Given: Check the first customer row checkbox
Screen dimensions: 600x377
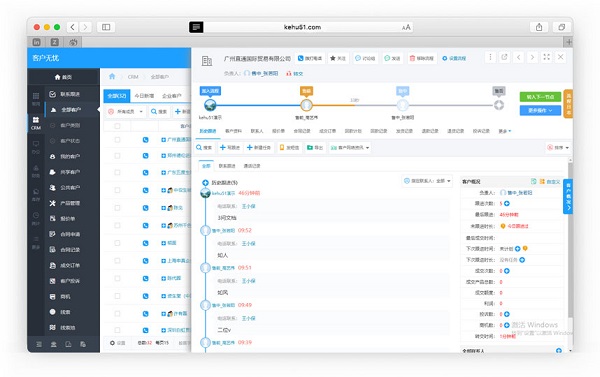Looking at the screenshot, I should click(117, 140).
